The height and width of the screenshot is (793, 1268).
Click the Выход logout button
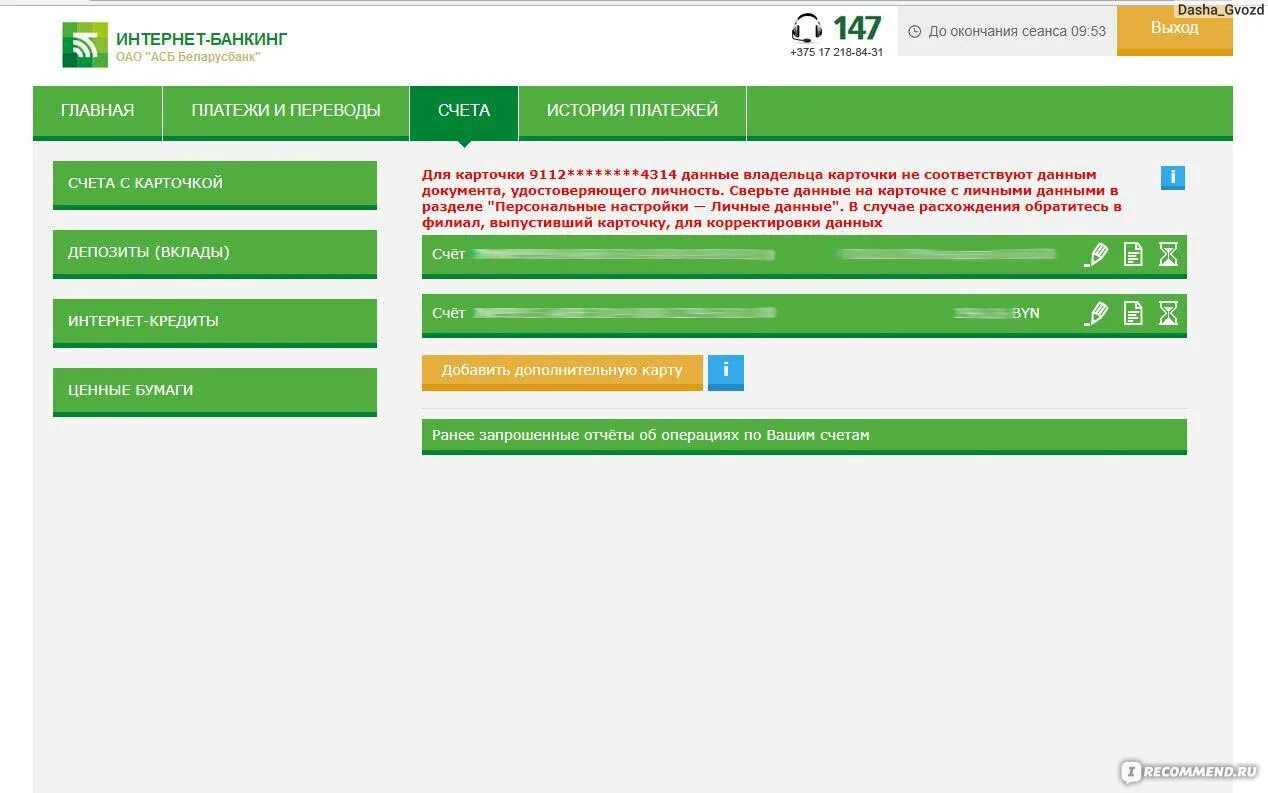point(1175,30)
